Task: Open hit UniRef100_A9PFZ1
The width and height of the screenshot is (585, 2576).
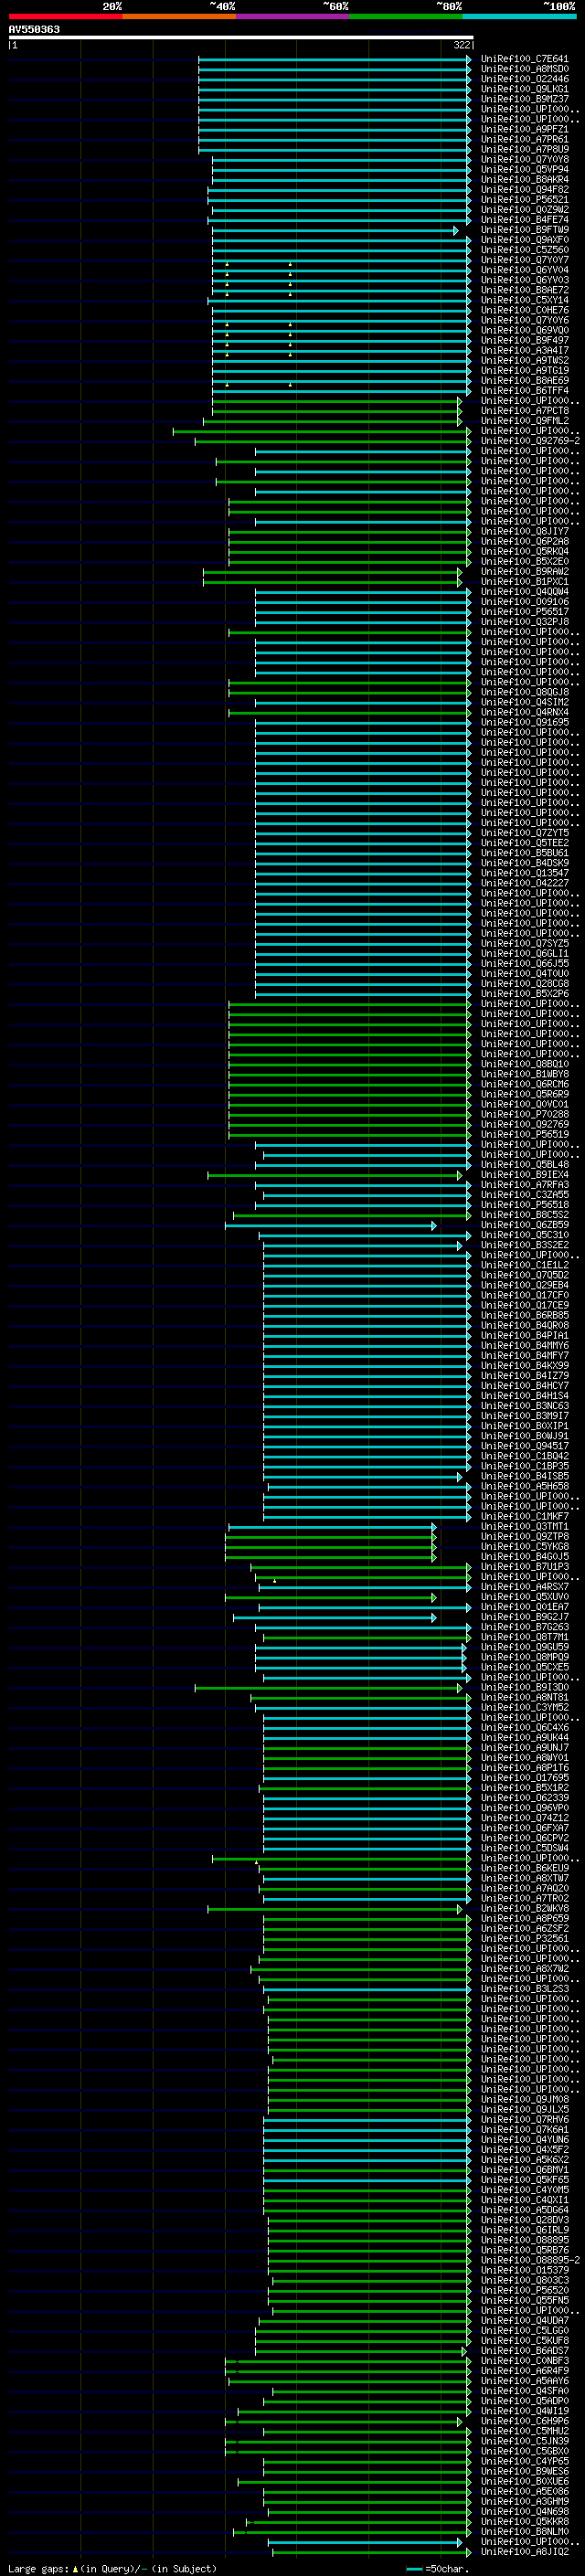Action: pyautogui.click(x=525, y=129)
